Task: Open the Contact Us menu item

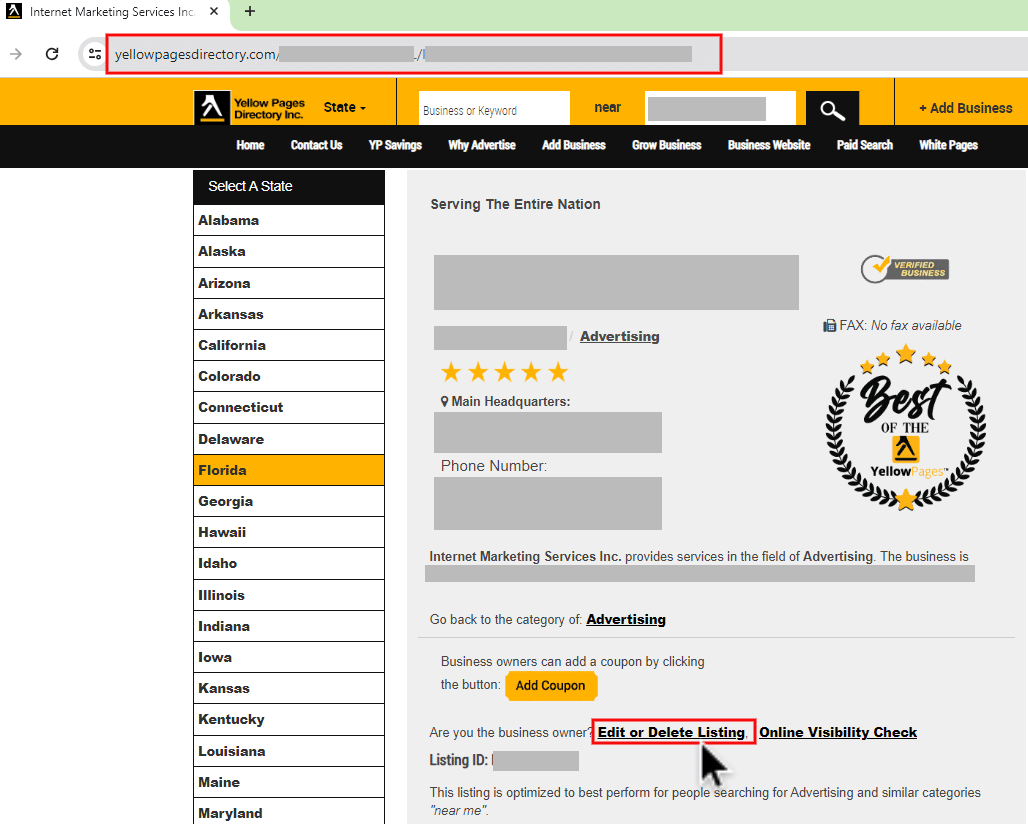Action: [x=317, y=145]
